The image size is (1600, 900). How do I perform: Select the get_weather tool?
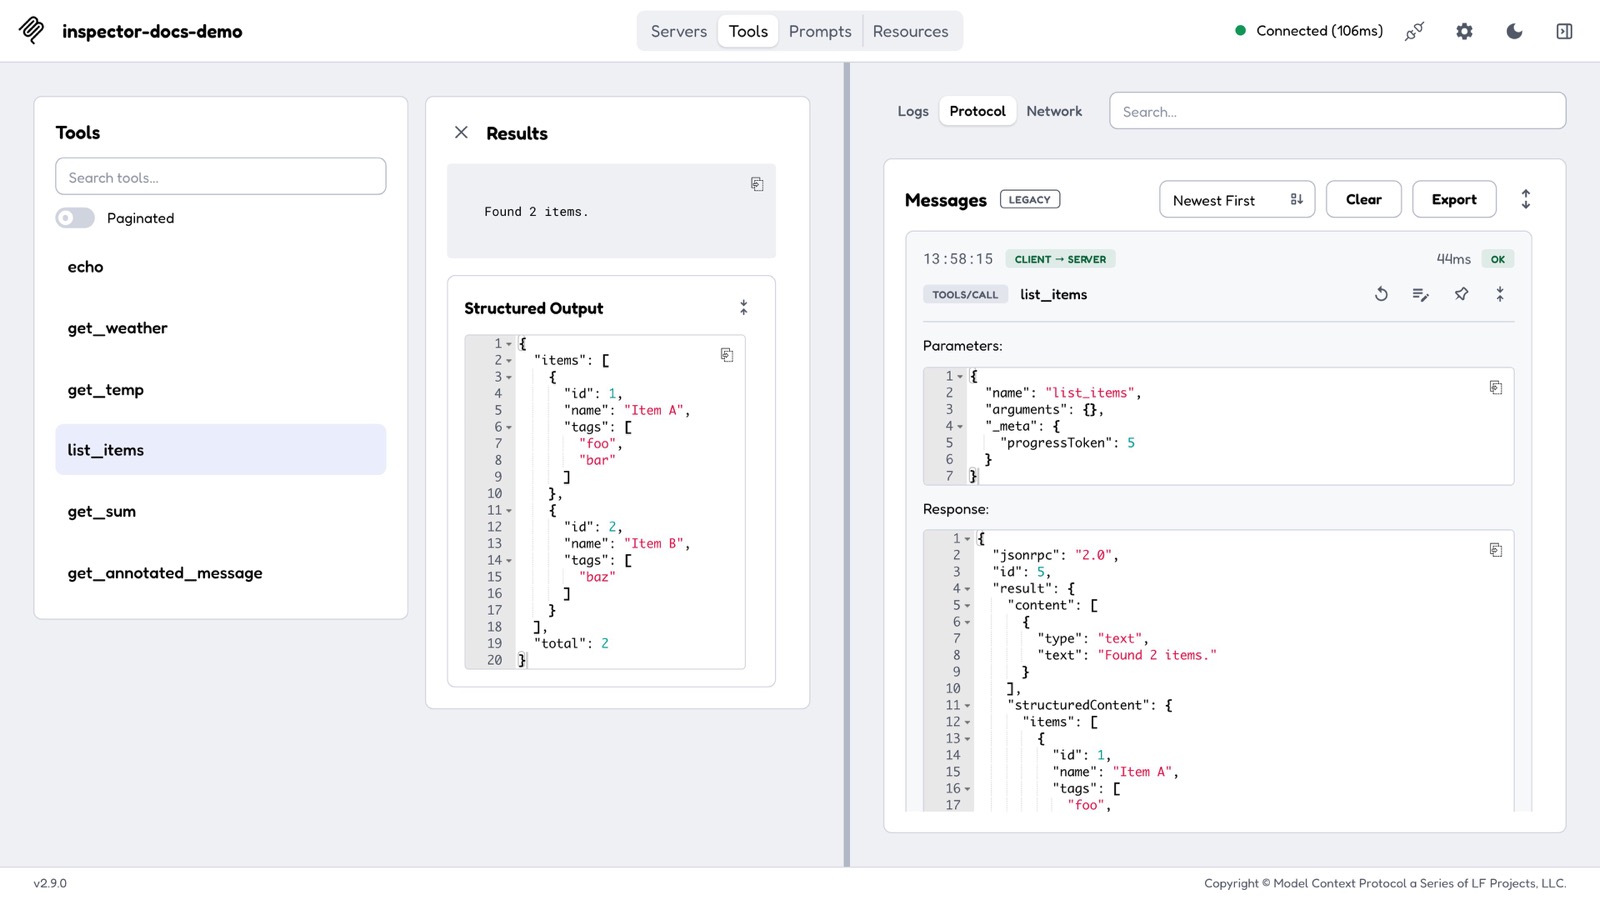point(221,328)
